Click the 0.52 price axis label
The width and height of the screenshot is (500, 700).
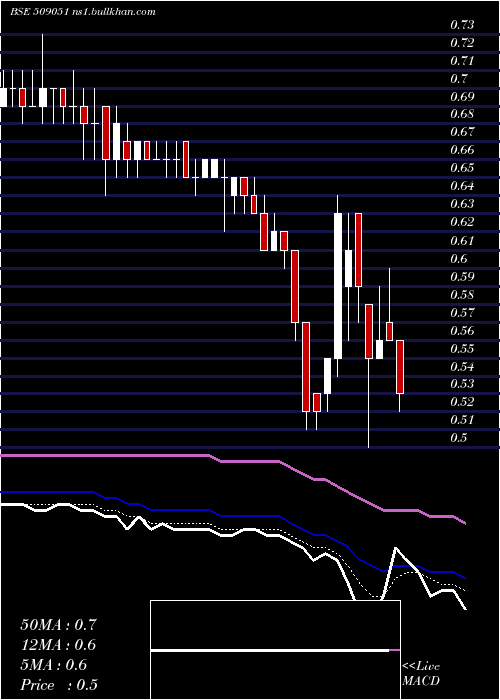coord(462,402)
